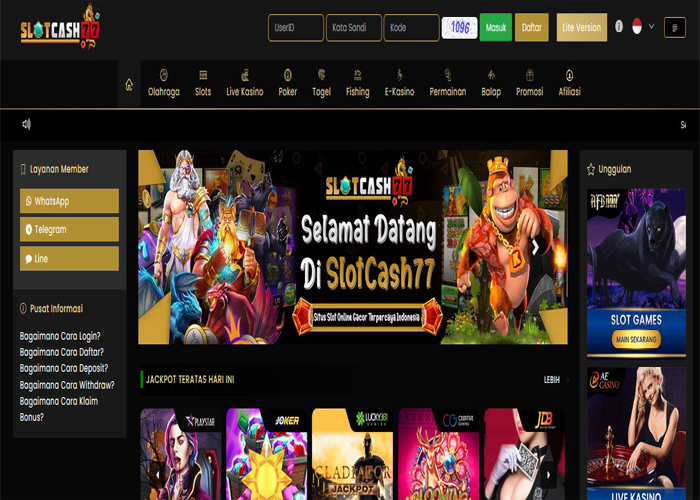The image size is (700, 500).
Task: Click the green Masuk login button
Action: point(496,27)
